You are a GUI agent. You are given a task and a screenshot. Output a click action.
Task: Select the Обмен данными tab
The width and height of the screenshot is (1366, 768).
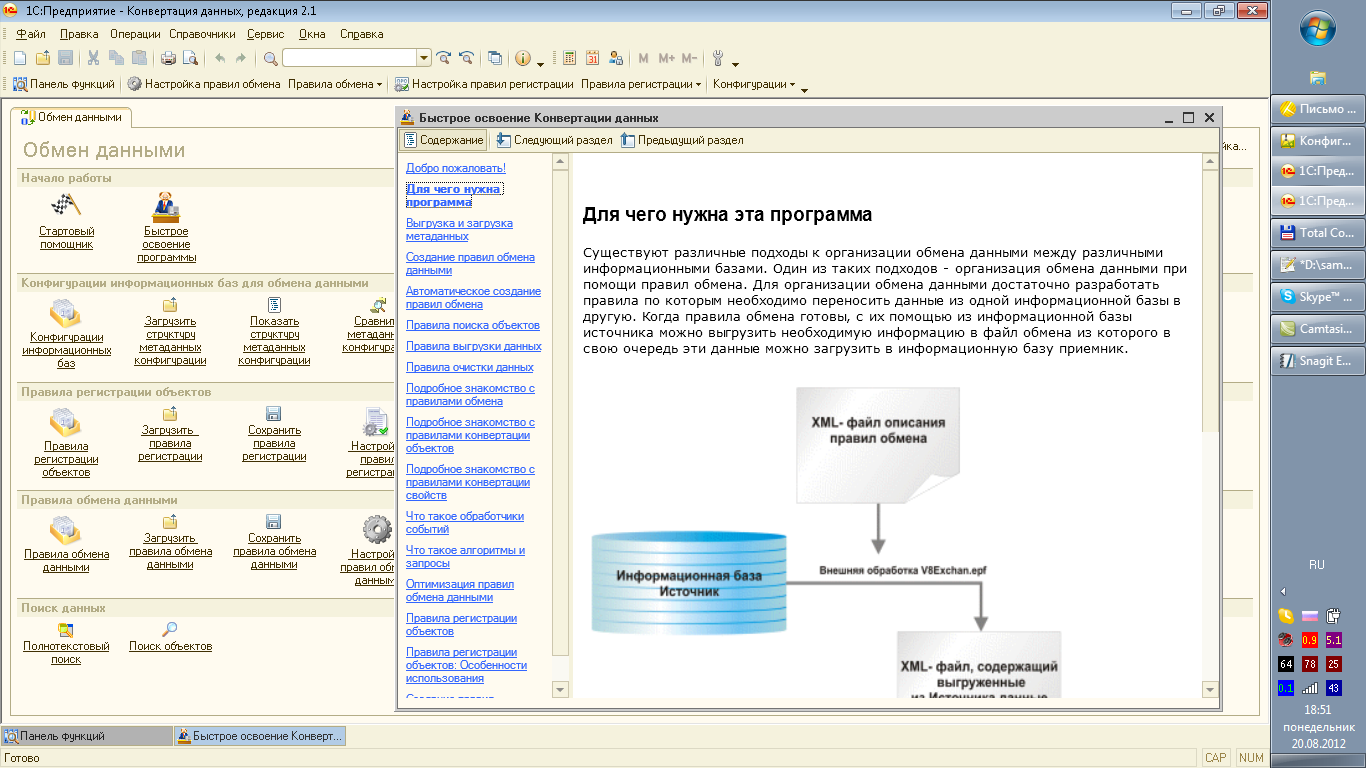(72, 117)
